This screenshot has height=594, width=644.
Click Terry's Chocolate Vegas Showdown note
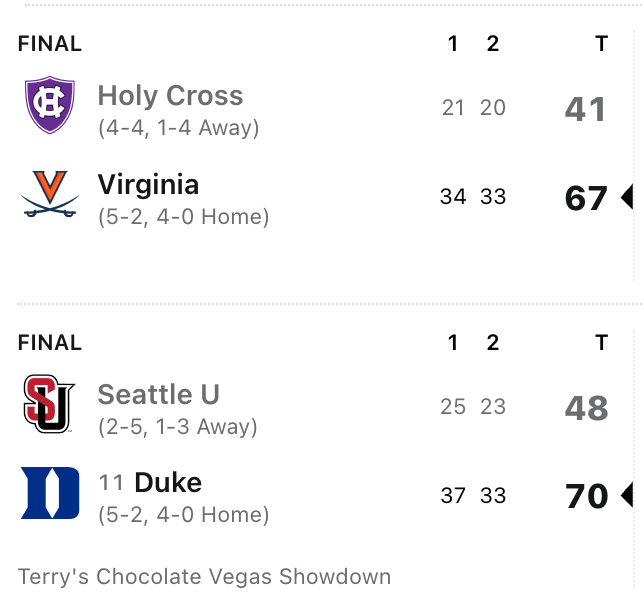tap(204, 577)
